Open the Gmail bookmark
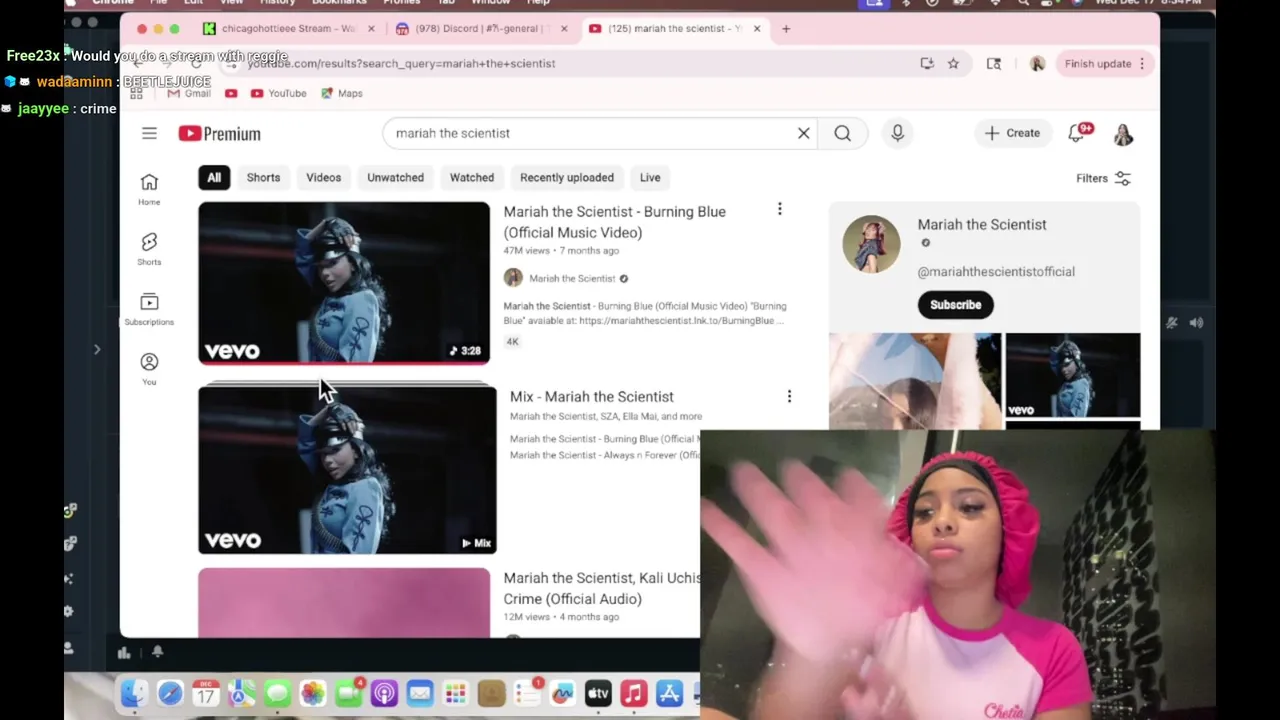Image resolution: width=1280 pixels, height=720 pixels. coord(189,93)
